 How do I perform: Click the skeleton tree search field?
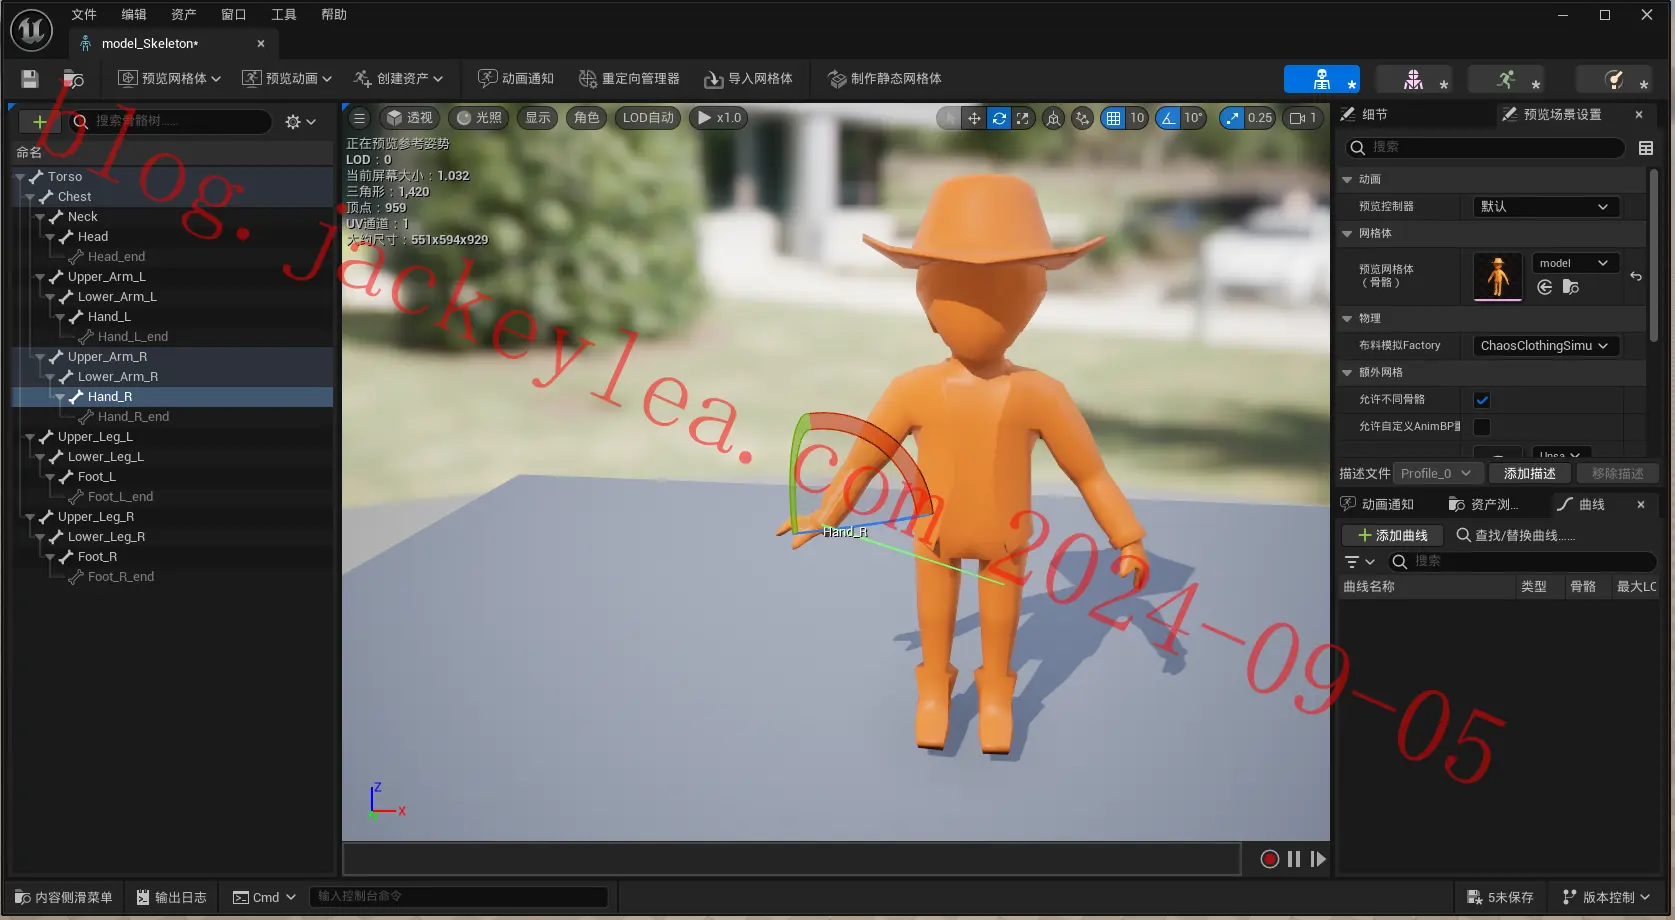pos(170,122)
